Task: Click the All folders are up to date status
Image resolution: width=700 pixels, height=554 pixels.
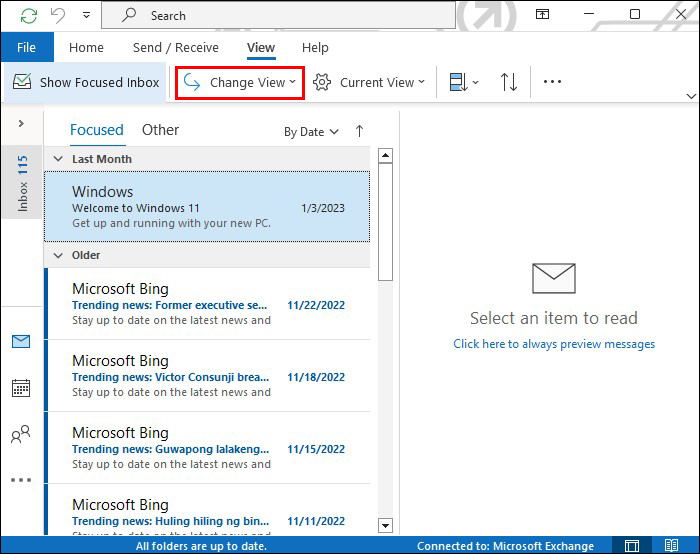Action: (x=201, y=546)
